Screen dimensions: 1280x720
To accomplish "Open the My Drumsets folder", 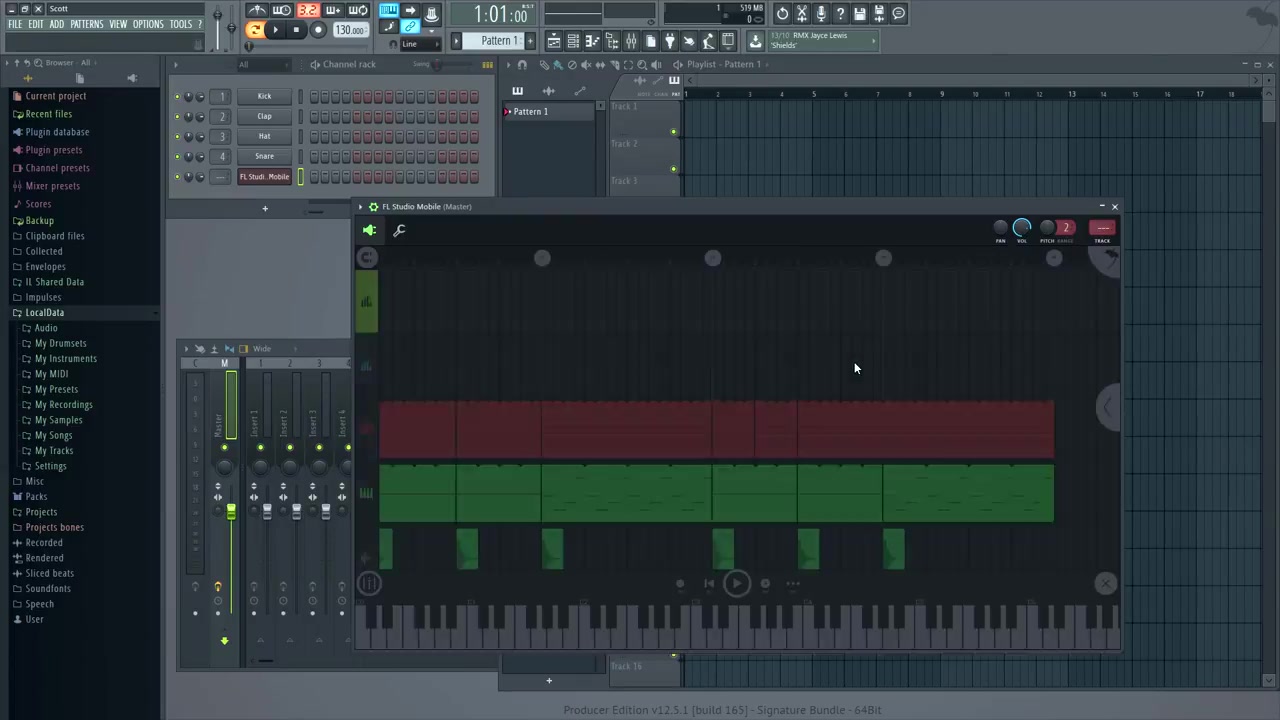I will pyautogui.click(x=60, y=343).
